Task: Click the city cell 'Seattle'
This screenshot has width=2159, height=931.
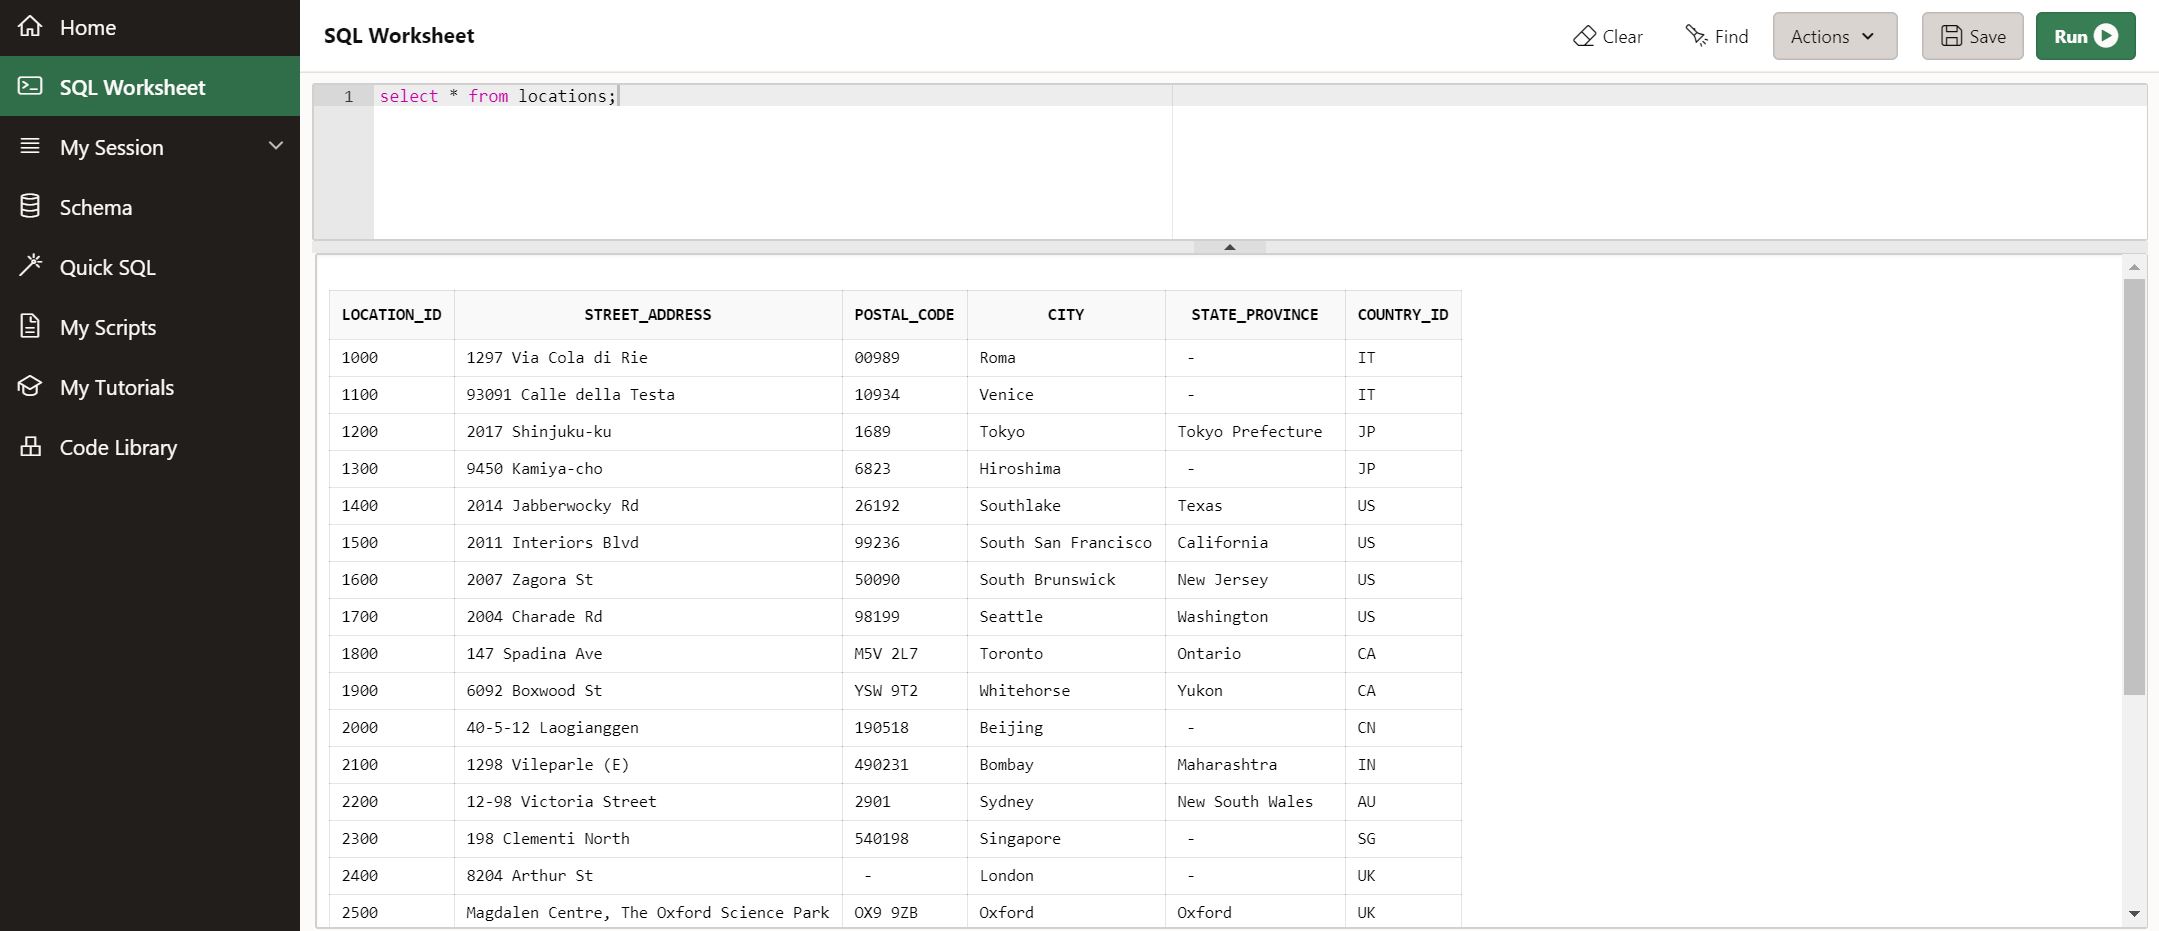Action: click(x=1066, y=617)
